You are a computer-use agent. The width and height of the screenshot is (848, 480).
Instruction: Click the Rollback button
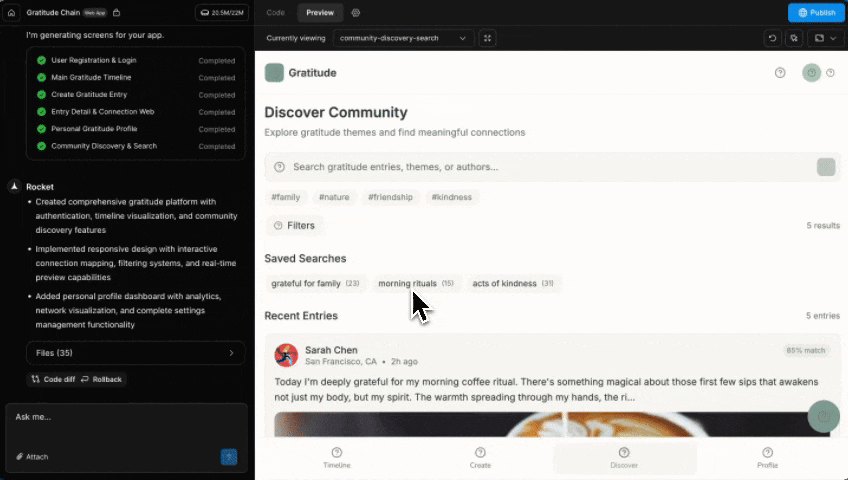click(102, 379)
